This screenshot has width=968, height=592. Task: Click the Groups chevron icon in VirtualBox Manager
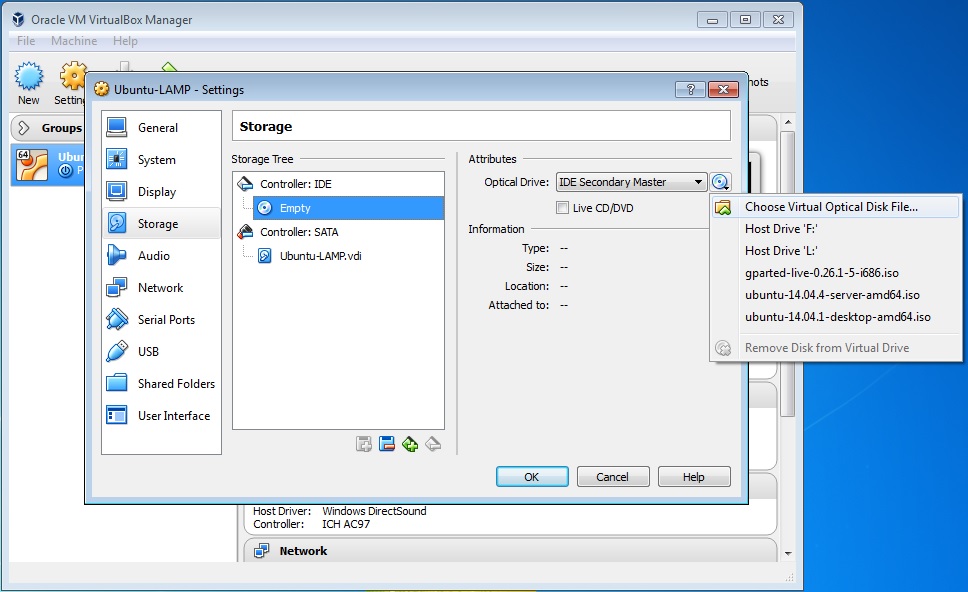click(x=23, y=128)
